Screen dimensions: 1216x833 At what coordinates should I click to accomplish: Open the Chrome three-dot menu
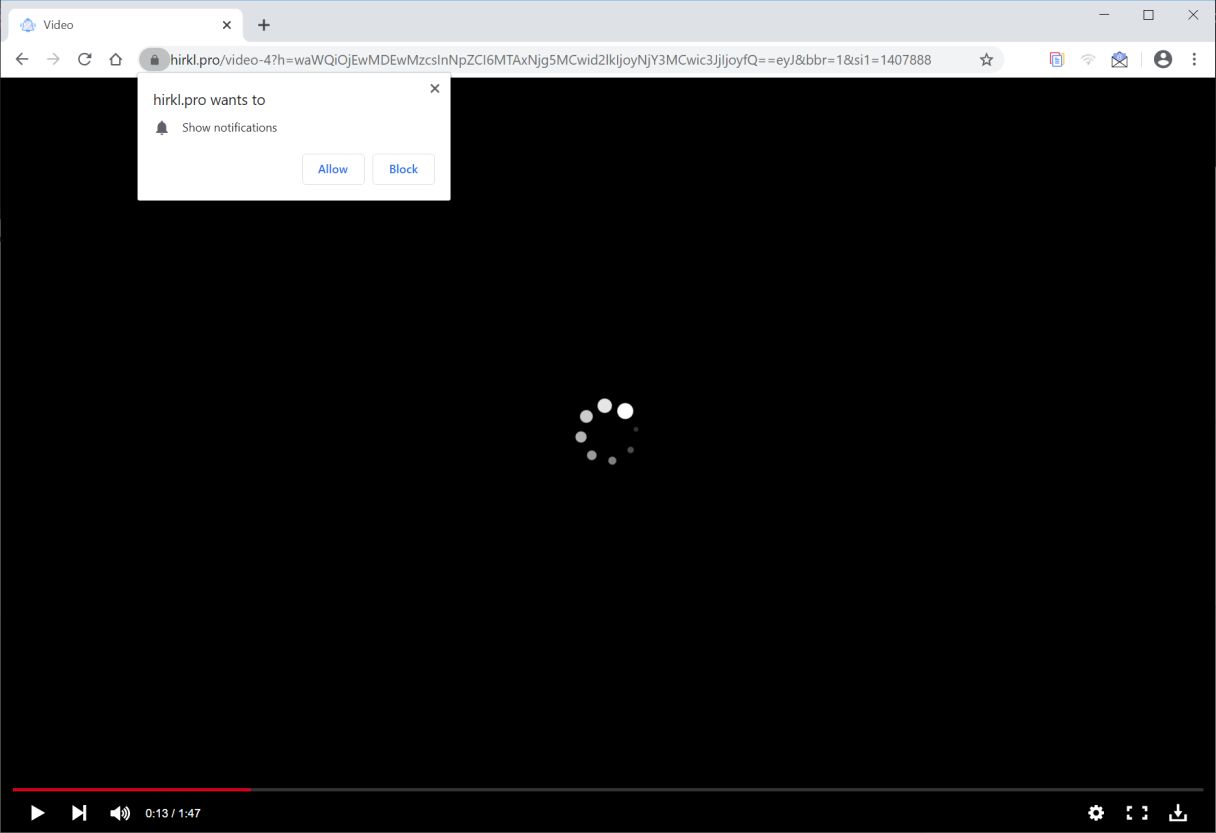1194,60
